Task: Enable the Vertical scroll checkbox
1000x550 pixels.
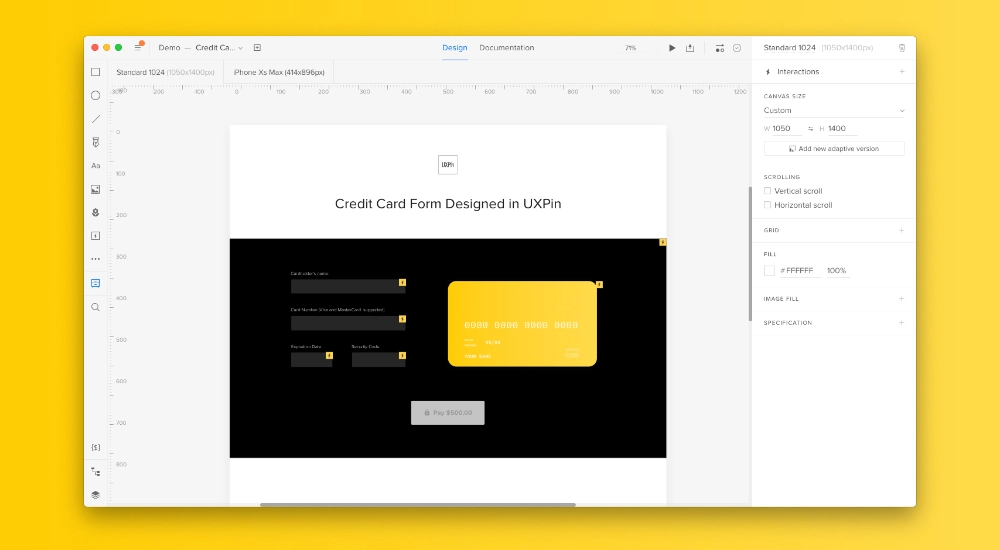Action: coord(767,191)
